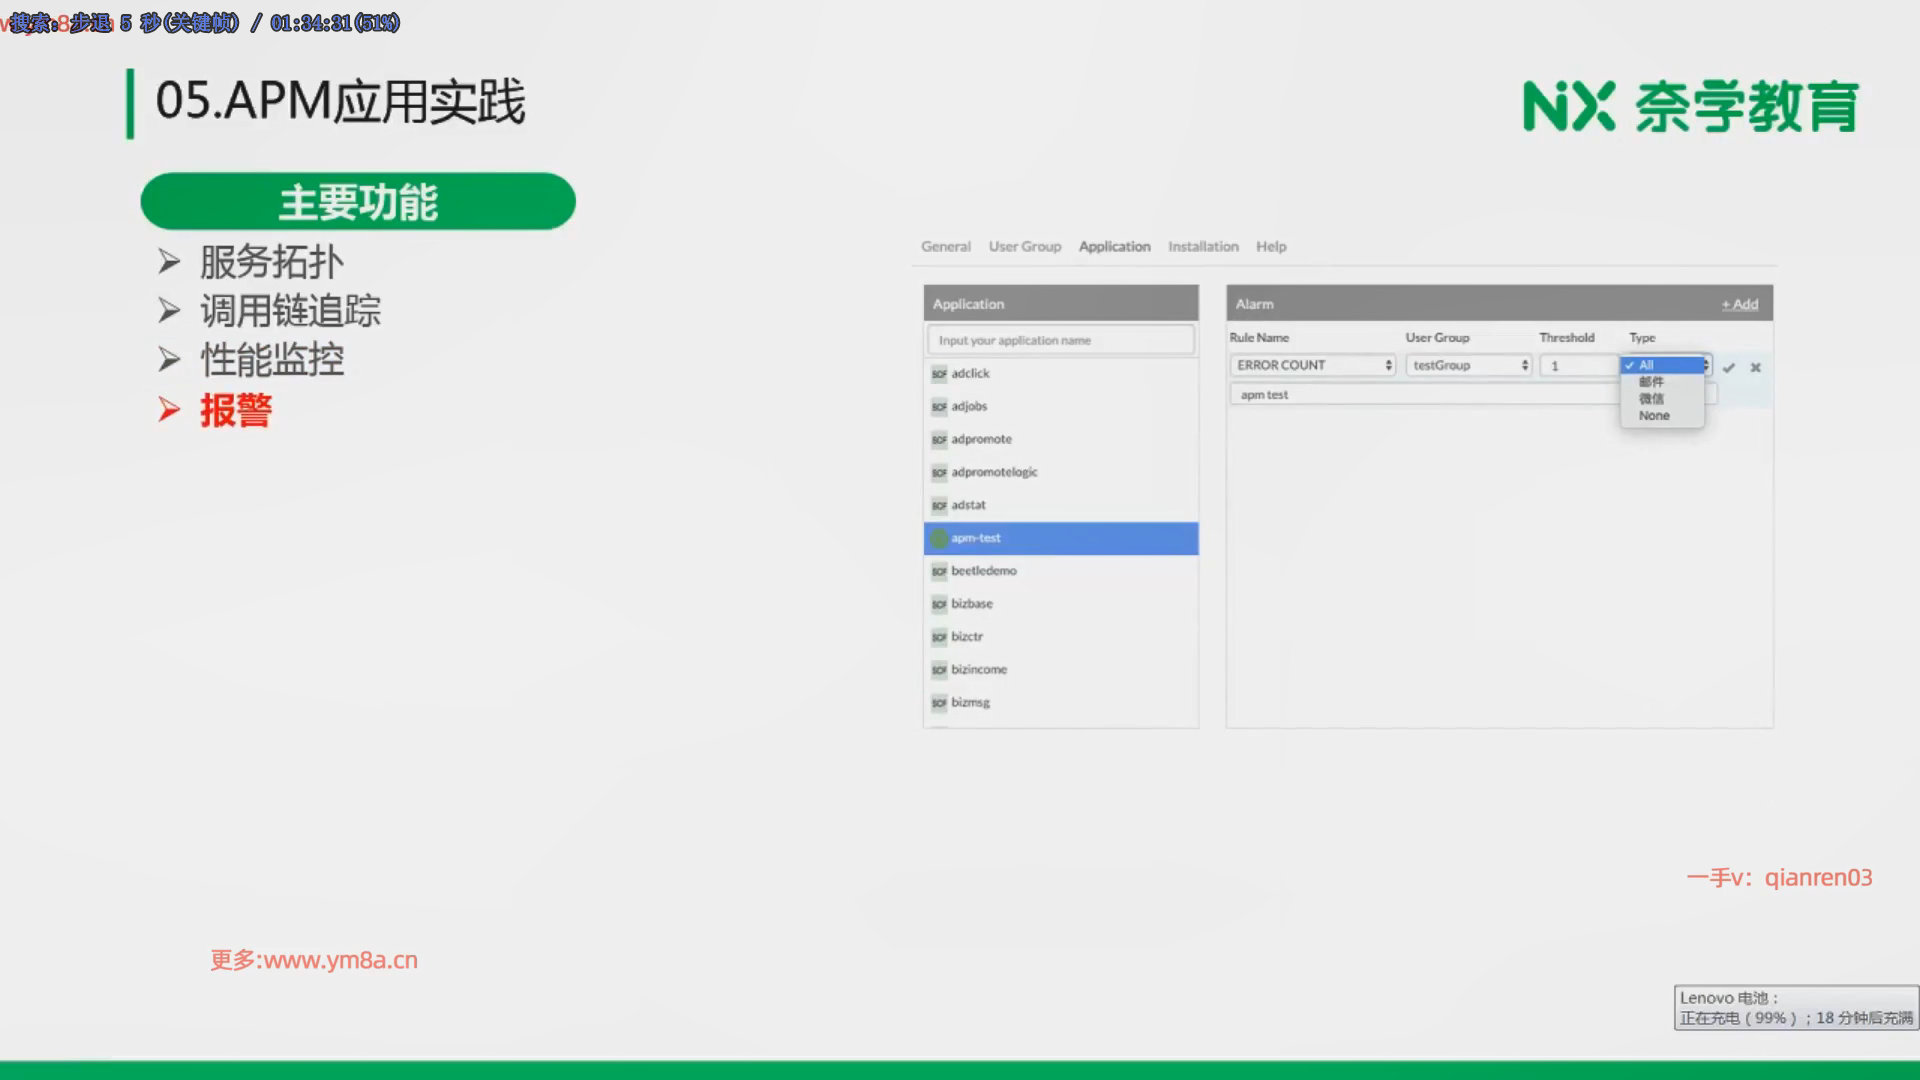Click the beetledemo application icon
1920x1080 pixels.
(939, 571)
